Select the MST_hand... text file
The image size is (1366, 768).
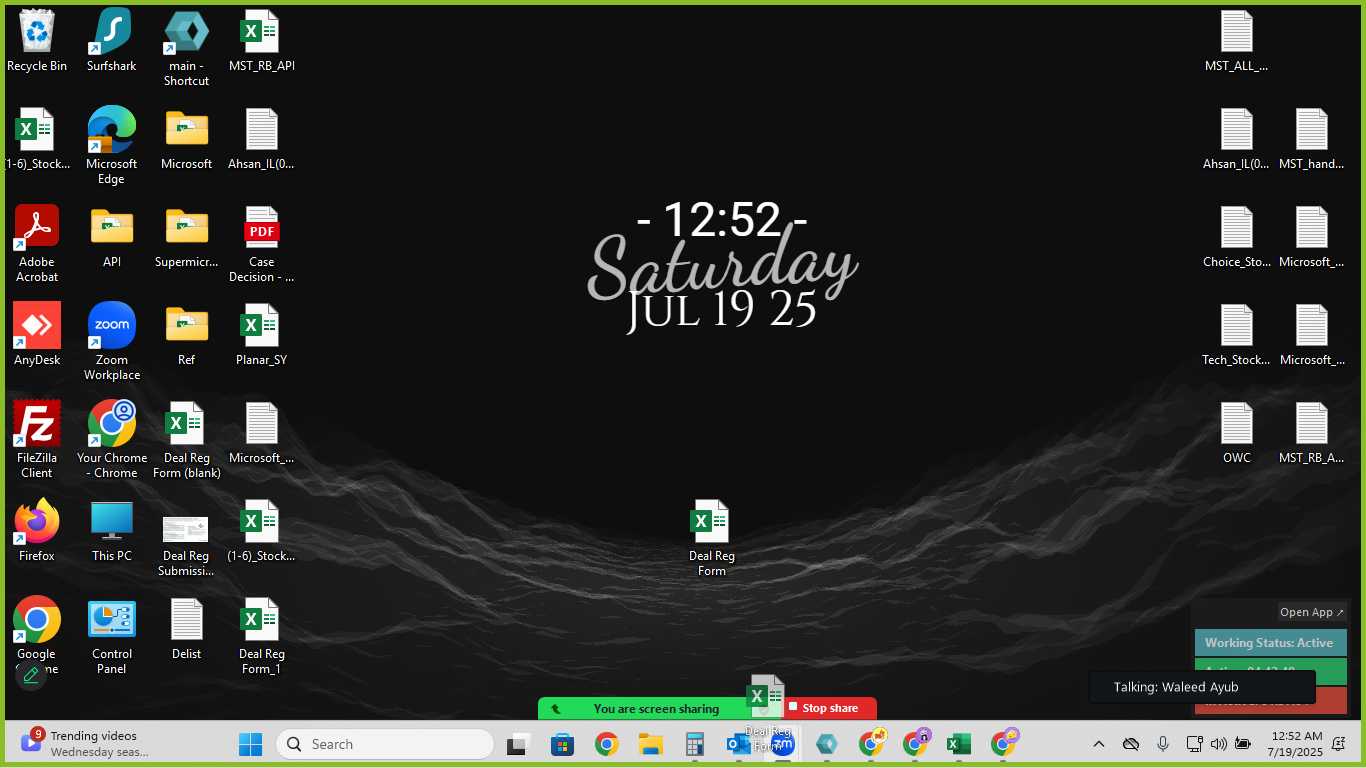click(x=1311, y=139)
